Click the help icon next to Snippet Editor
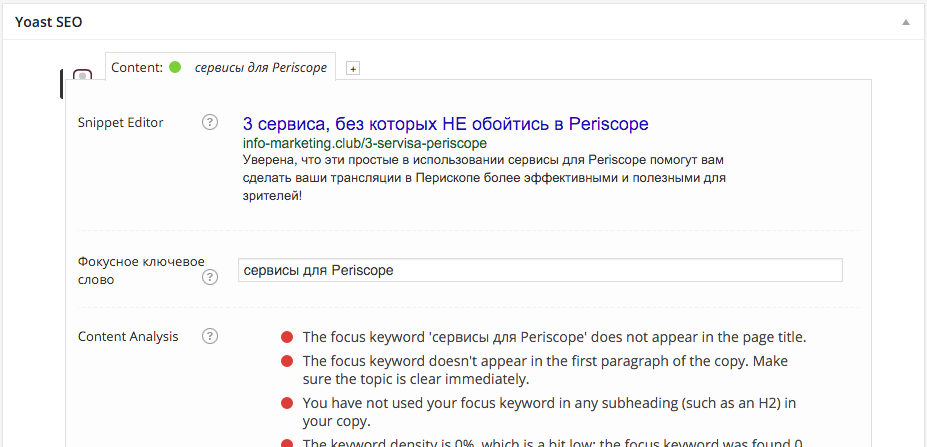The image size is (927, 447). (210, 122)
